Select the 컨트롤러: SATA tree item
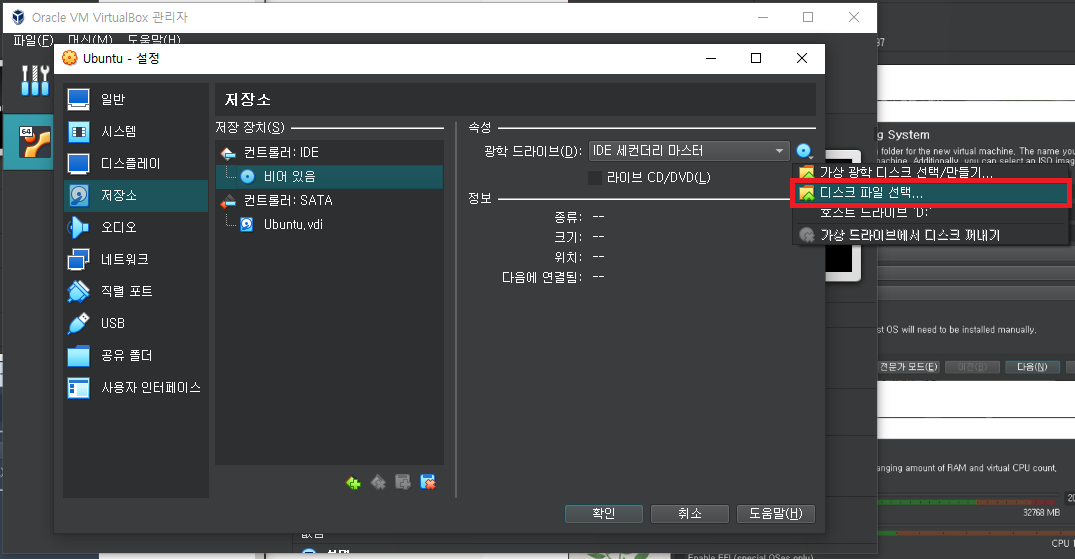 329,200
